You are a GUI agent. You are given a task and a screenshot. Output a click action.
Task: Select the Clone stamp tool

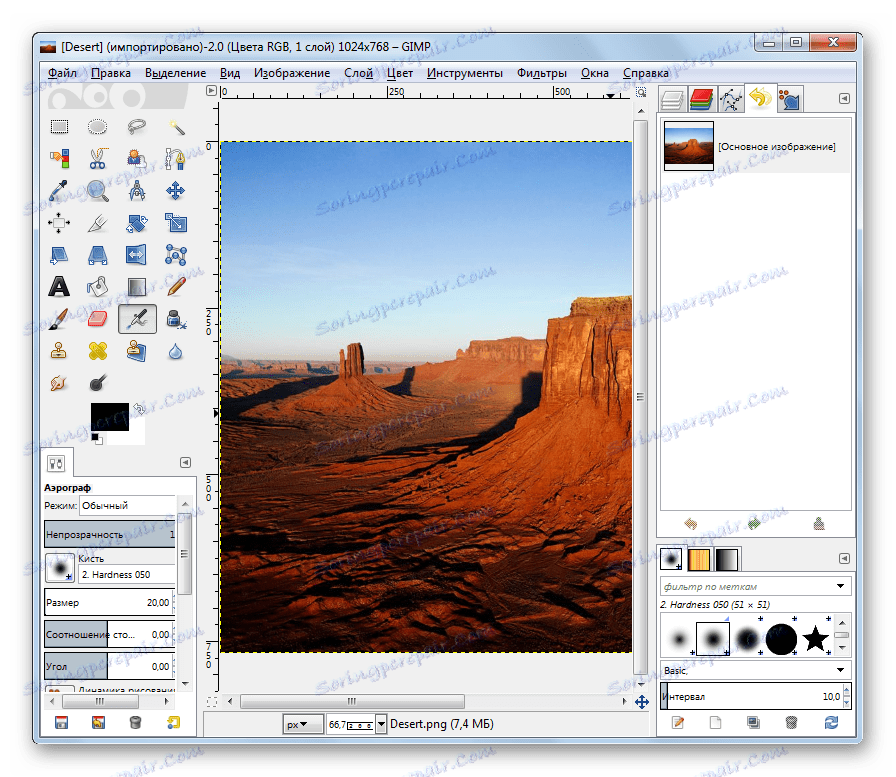coord(59,351)
